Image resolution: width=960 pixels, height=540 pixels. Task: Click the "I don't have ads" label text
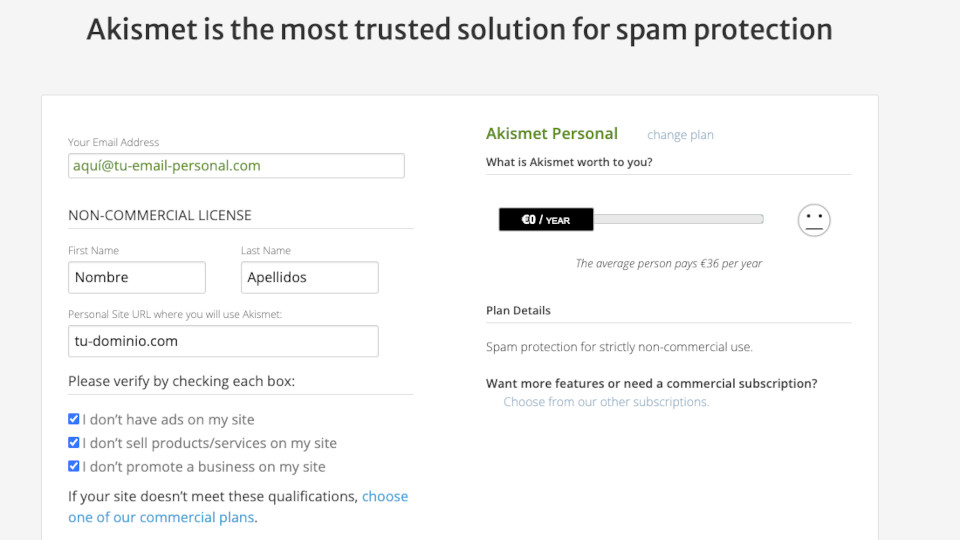(168, 419)
